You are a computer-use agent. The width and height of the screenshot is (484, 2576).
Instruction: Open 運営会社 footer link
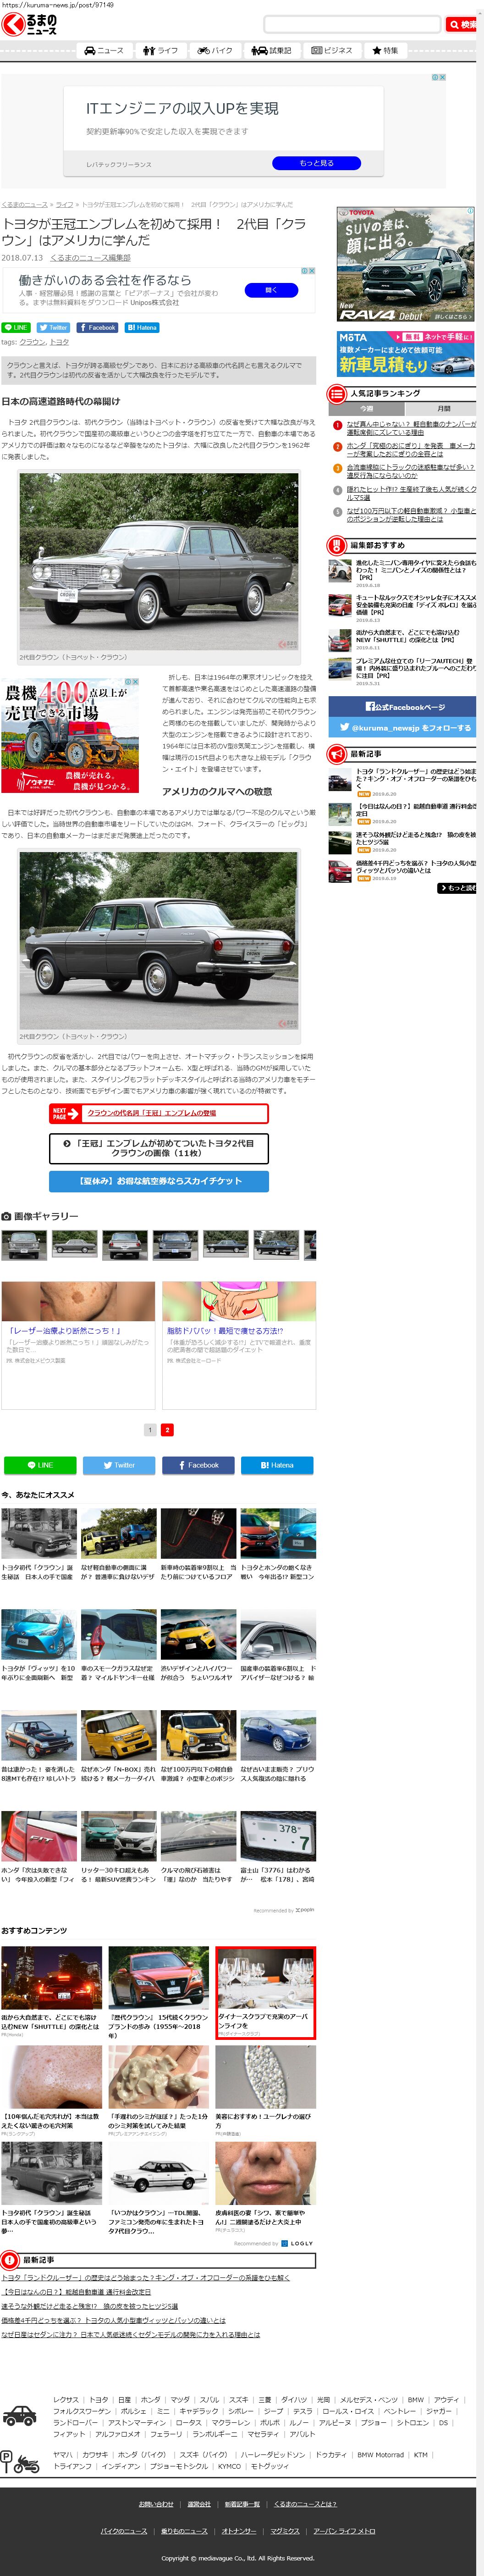[x=199, y=2504]
